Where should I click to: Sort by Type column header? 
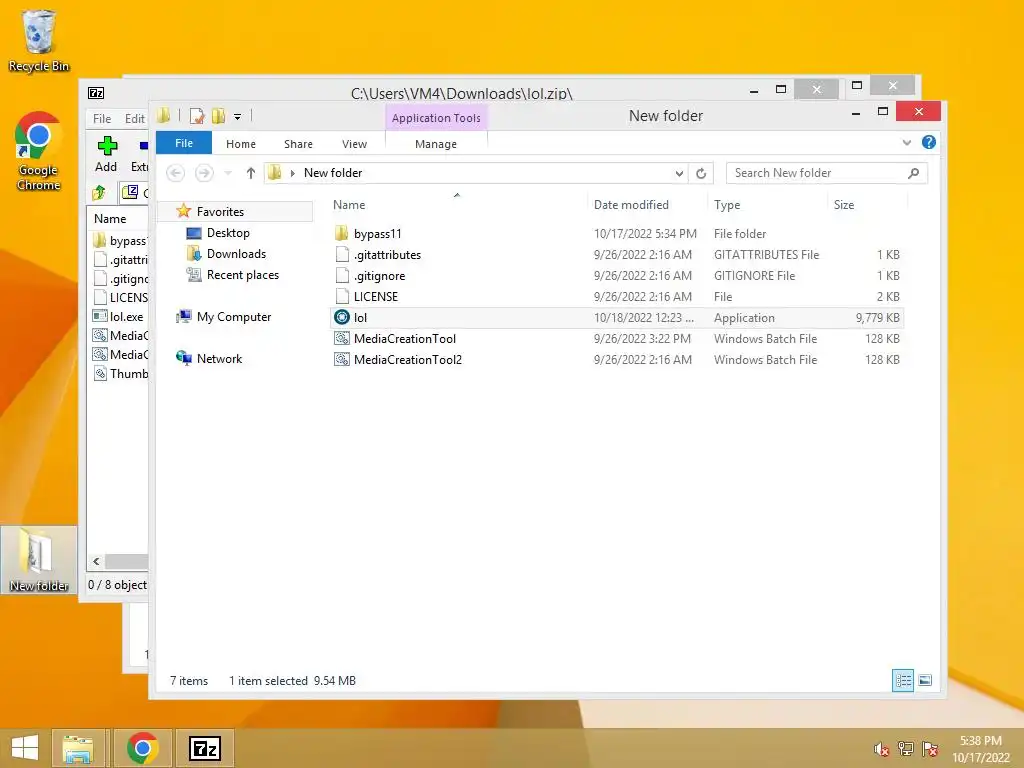tap(727, 205)
